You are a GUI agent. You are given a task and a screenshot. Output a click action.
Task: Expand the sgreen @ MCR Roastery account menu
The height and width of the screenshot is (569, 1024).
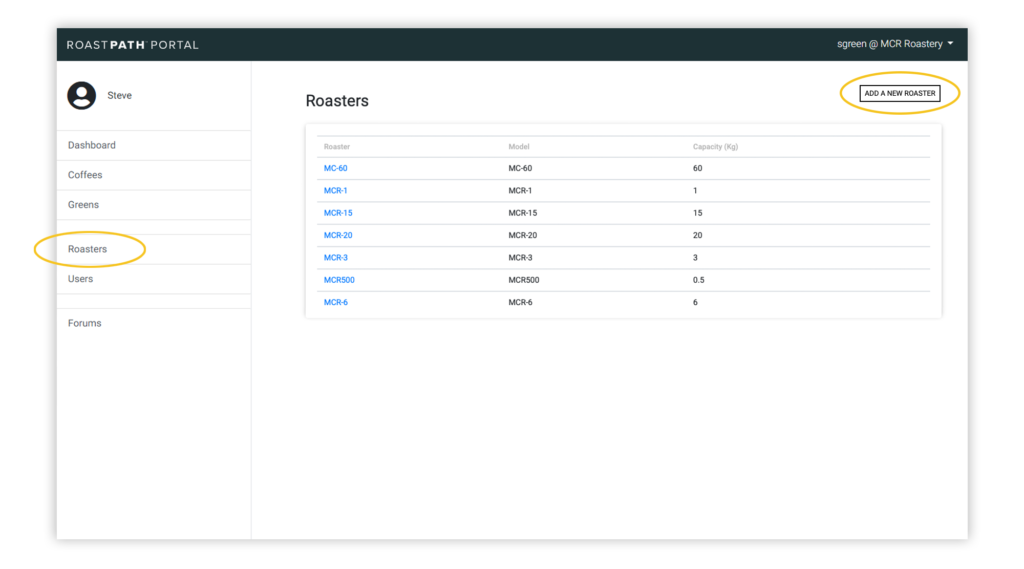(895, 44)
